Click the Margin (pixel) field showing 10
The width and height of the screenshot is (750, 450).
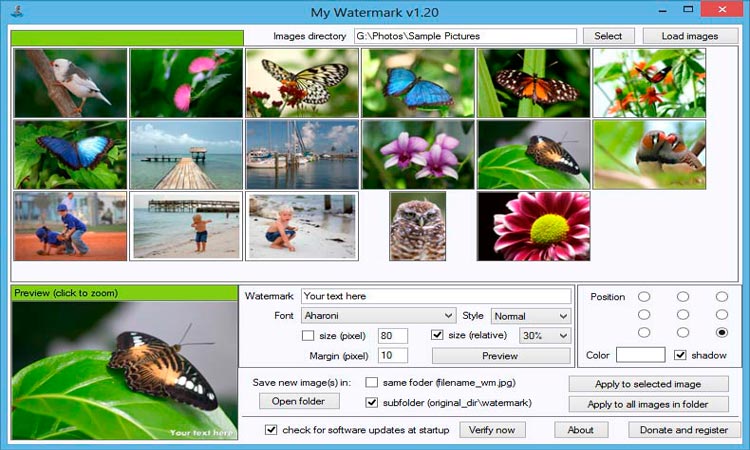coord(393,355)
